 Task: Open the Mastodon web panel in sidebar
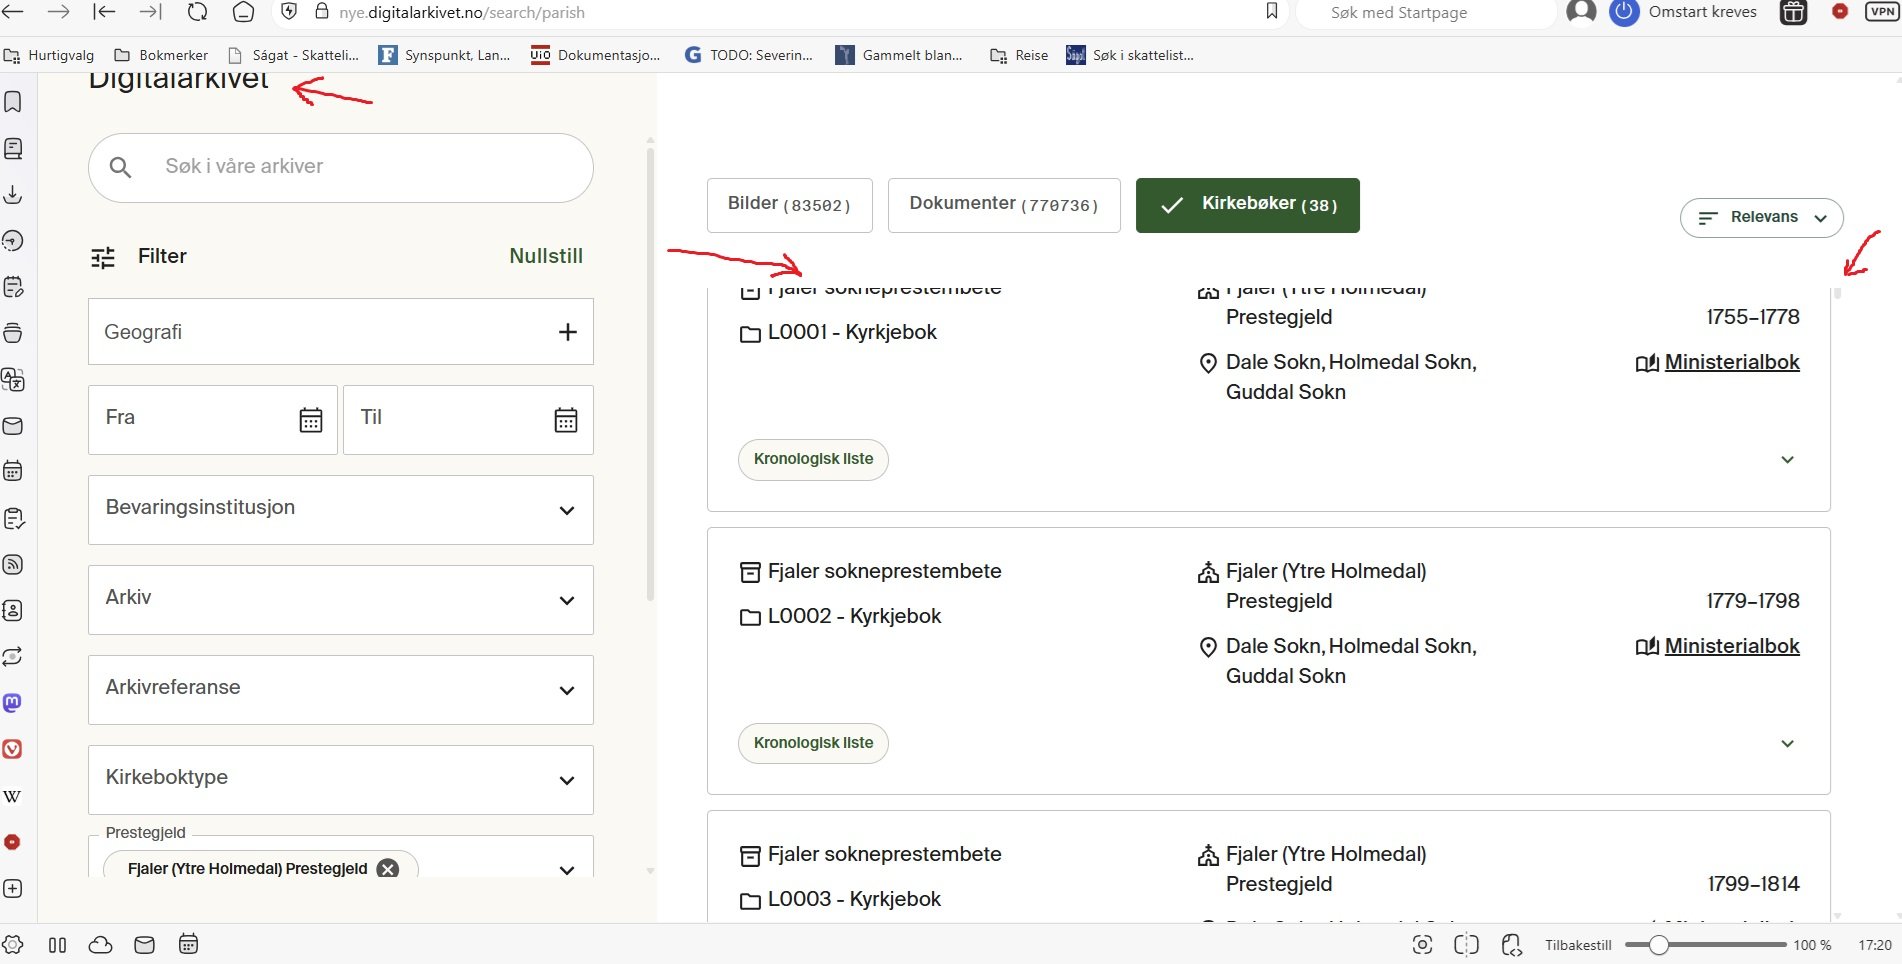(13, 703)
